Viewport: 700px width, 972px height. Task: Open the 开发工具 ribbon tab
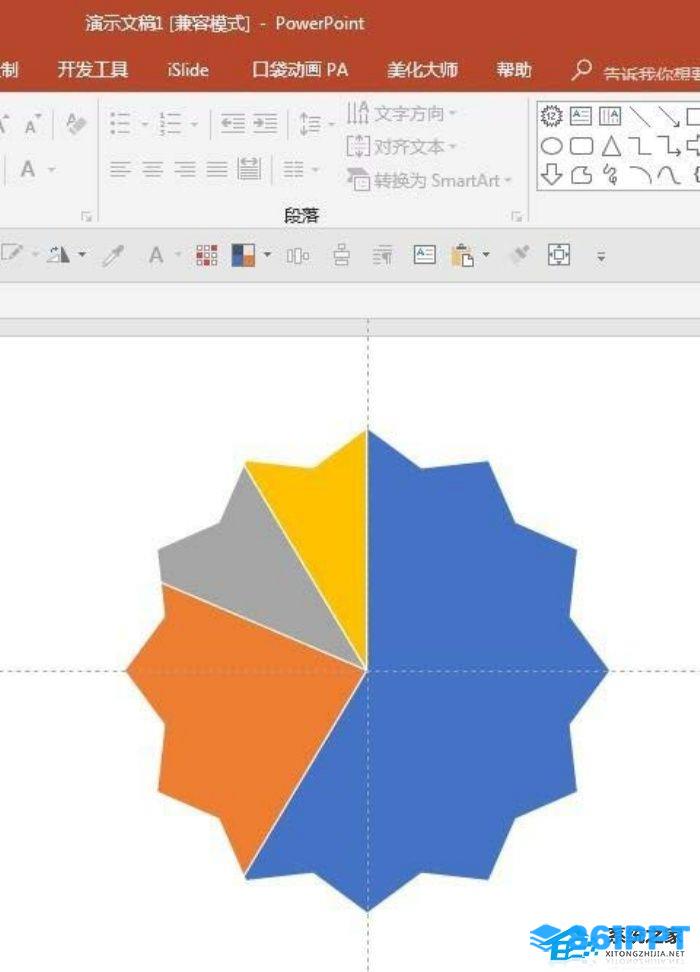click(x=93, y=70)
